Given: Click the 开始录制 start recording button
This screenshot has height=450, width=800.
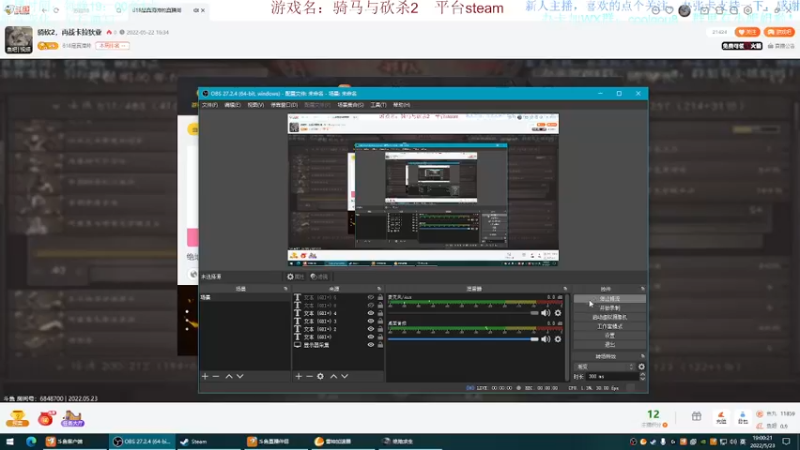Looking at the screenshot, I should coord(610,308).
